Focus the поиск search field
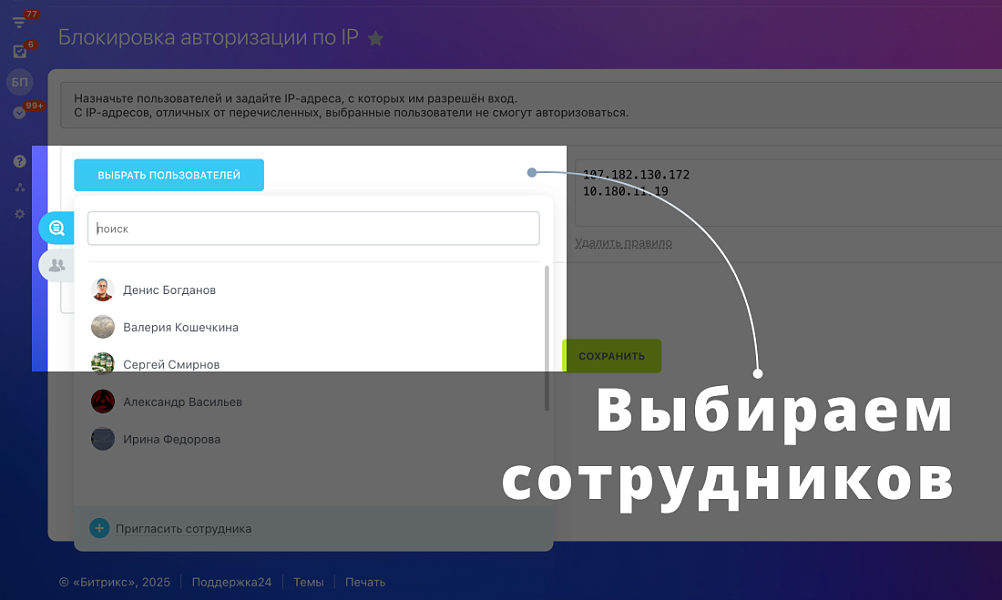 pyautogui.click(x=313, y=228)
